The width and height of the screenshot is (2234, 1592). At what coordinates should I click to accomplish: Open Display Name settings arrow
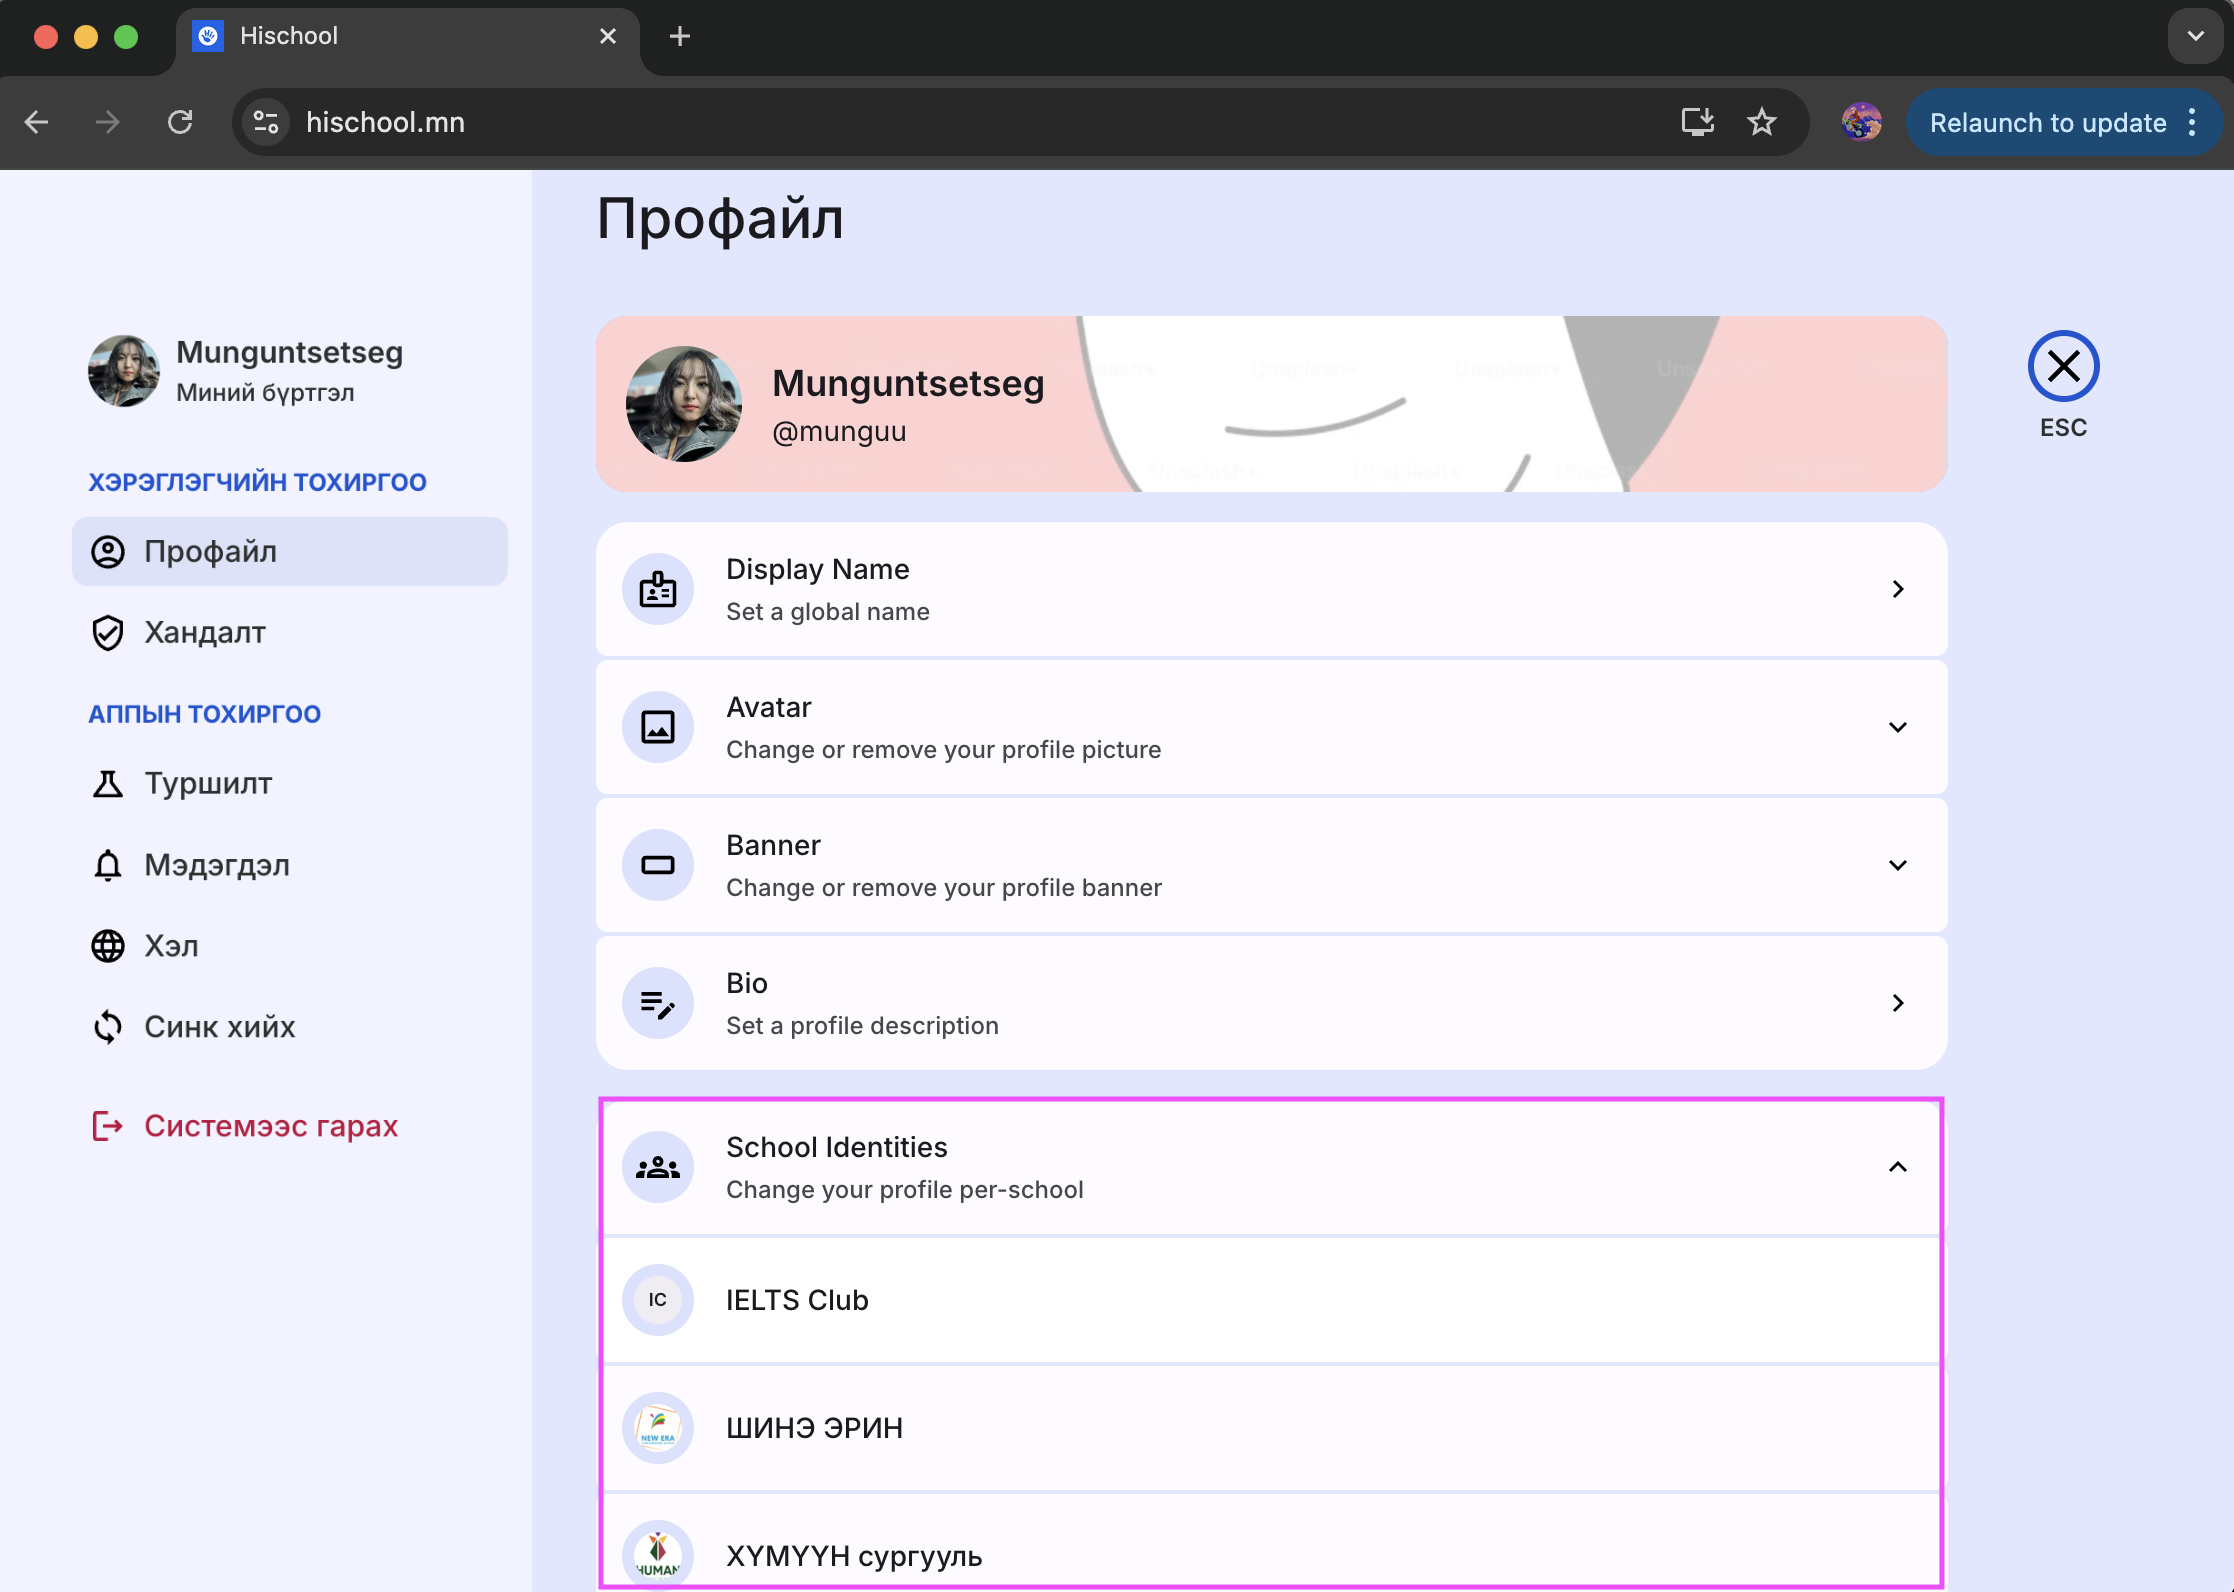pos(1897,589)
